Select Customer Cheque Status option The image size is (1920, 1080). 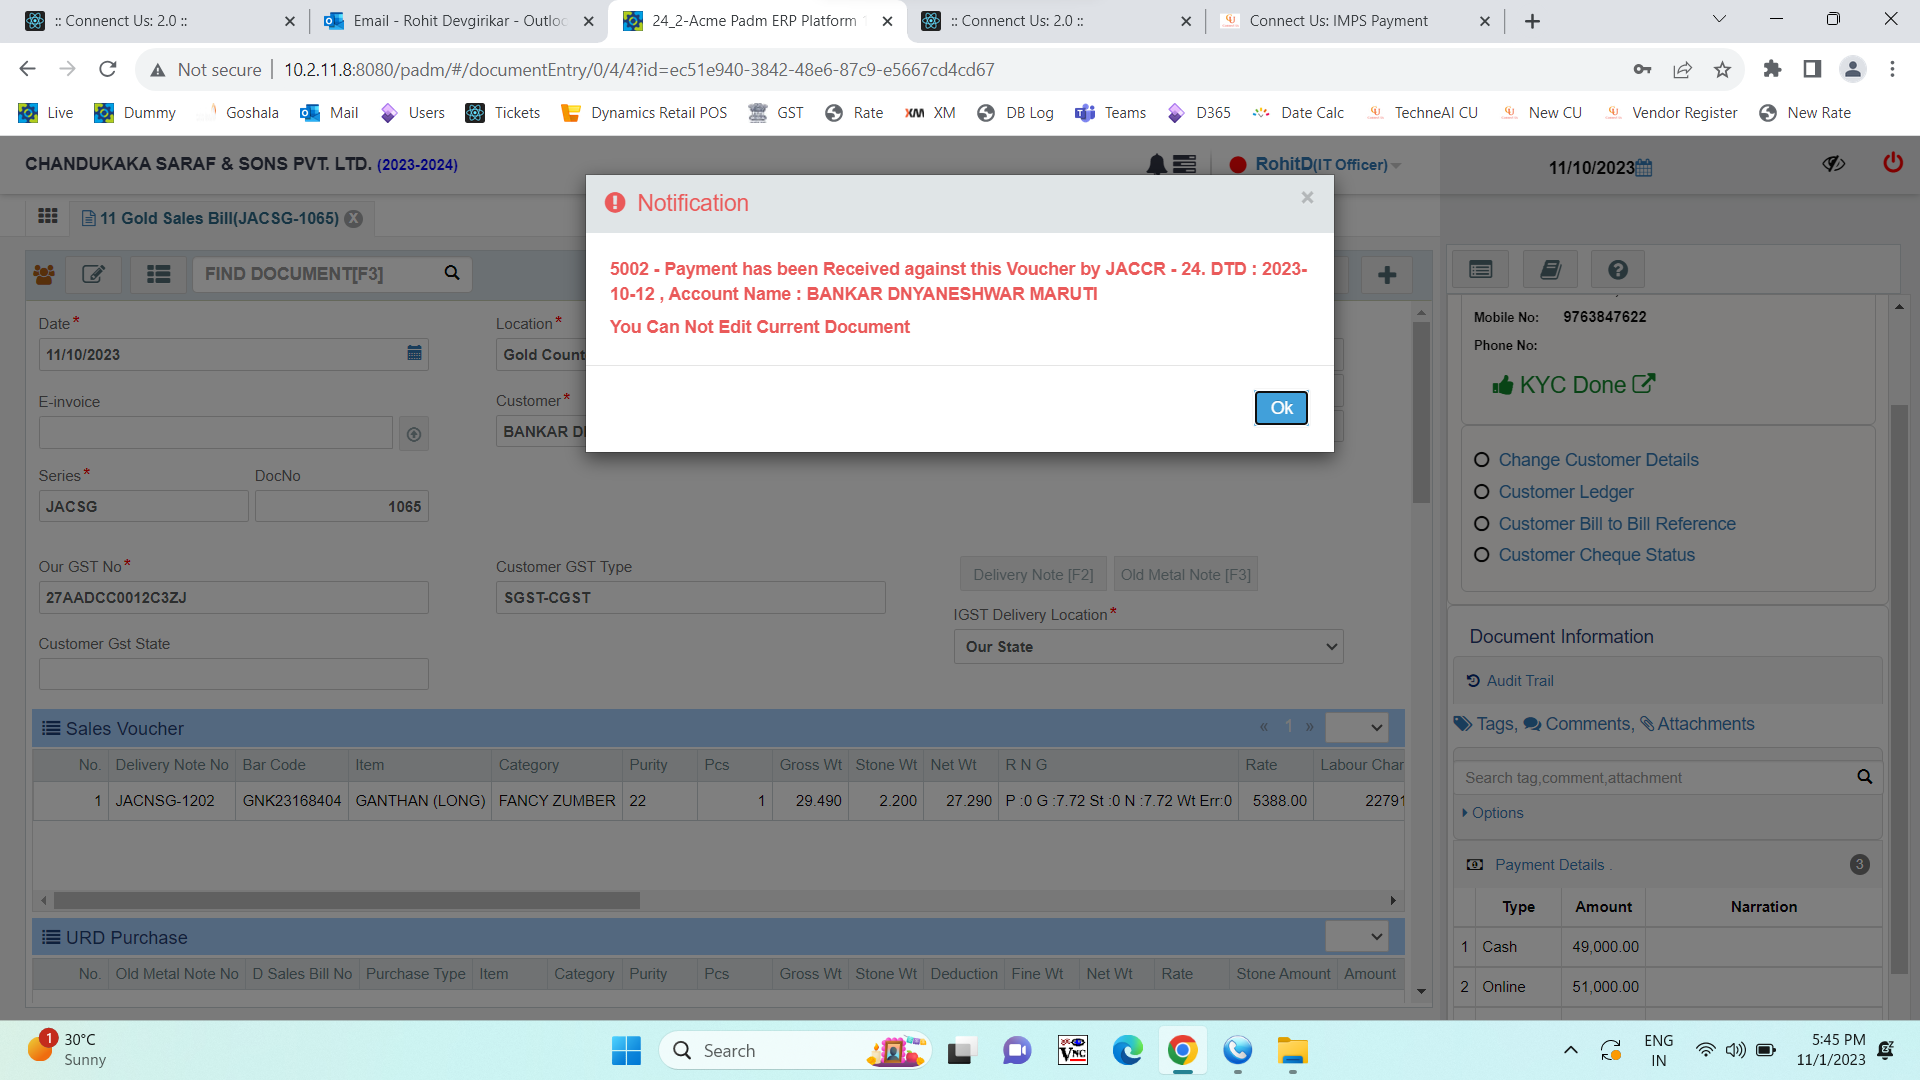[x=1596, y=555]
